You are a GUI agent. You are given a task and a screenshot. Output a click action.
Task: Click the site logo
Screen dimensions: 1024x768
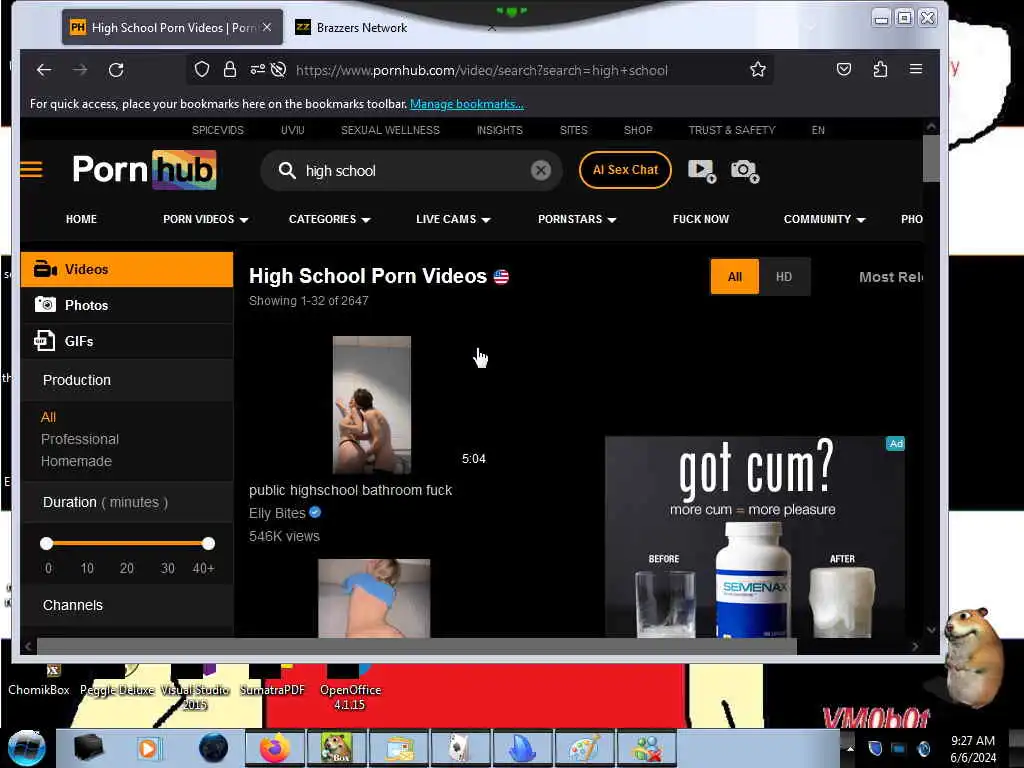point(144,170)
